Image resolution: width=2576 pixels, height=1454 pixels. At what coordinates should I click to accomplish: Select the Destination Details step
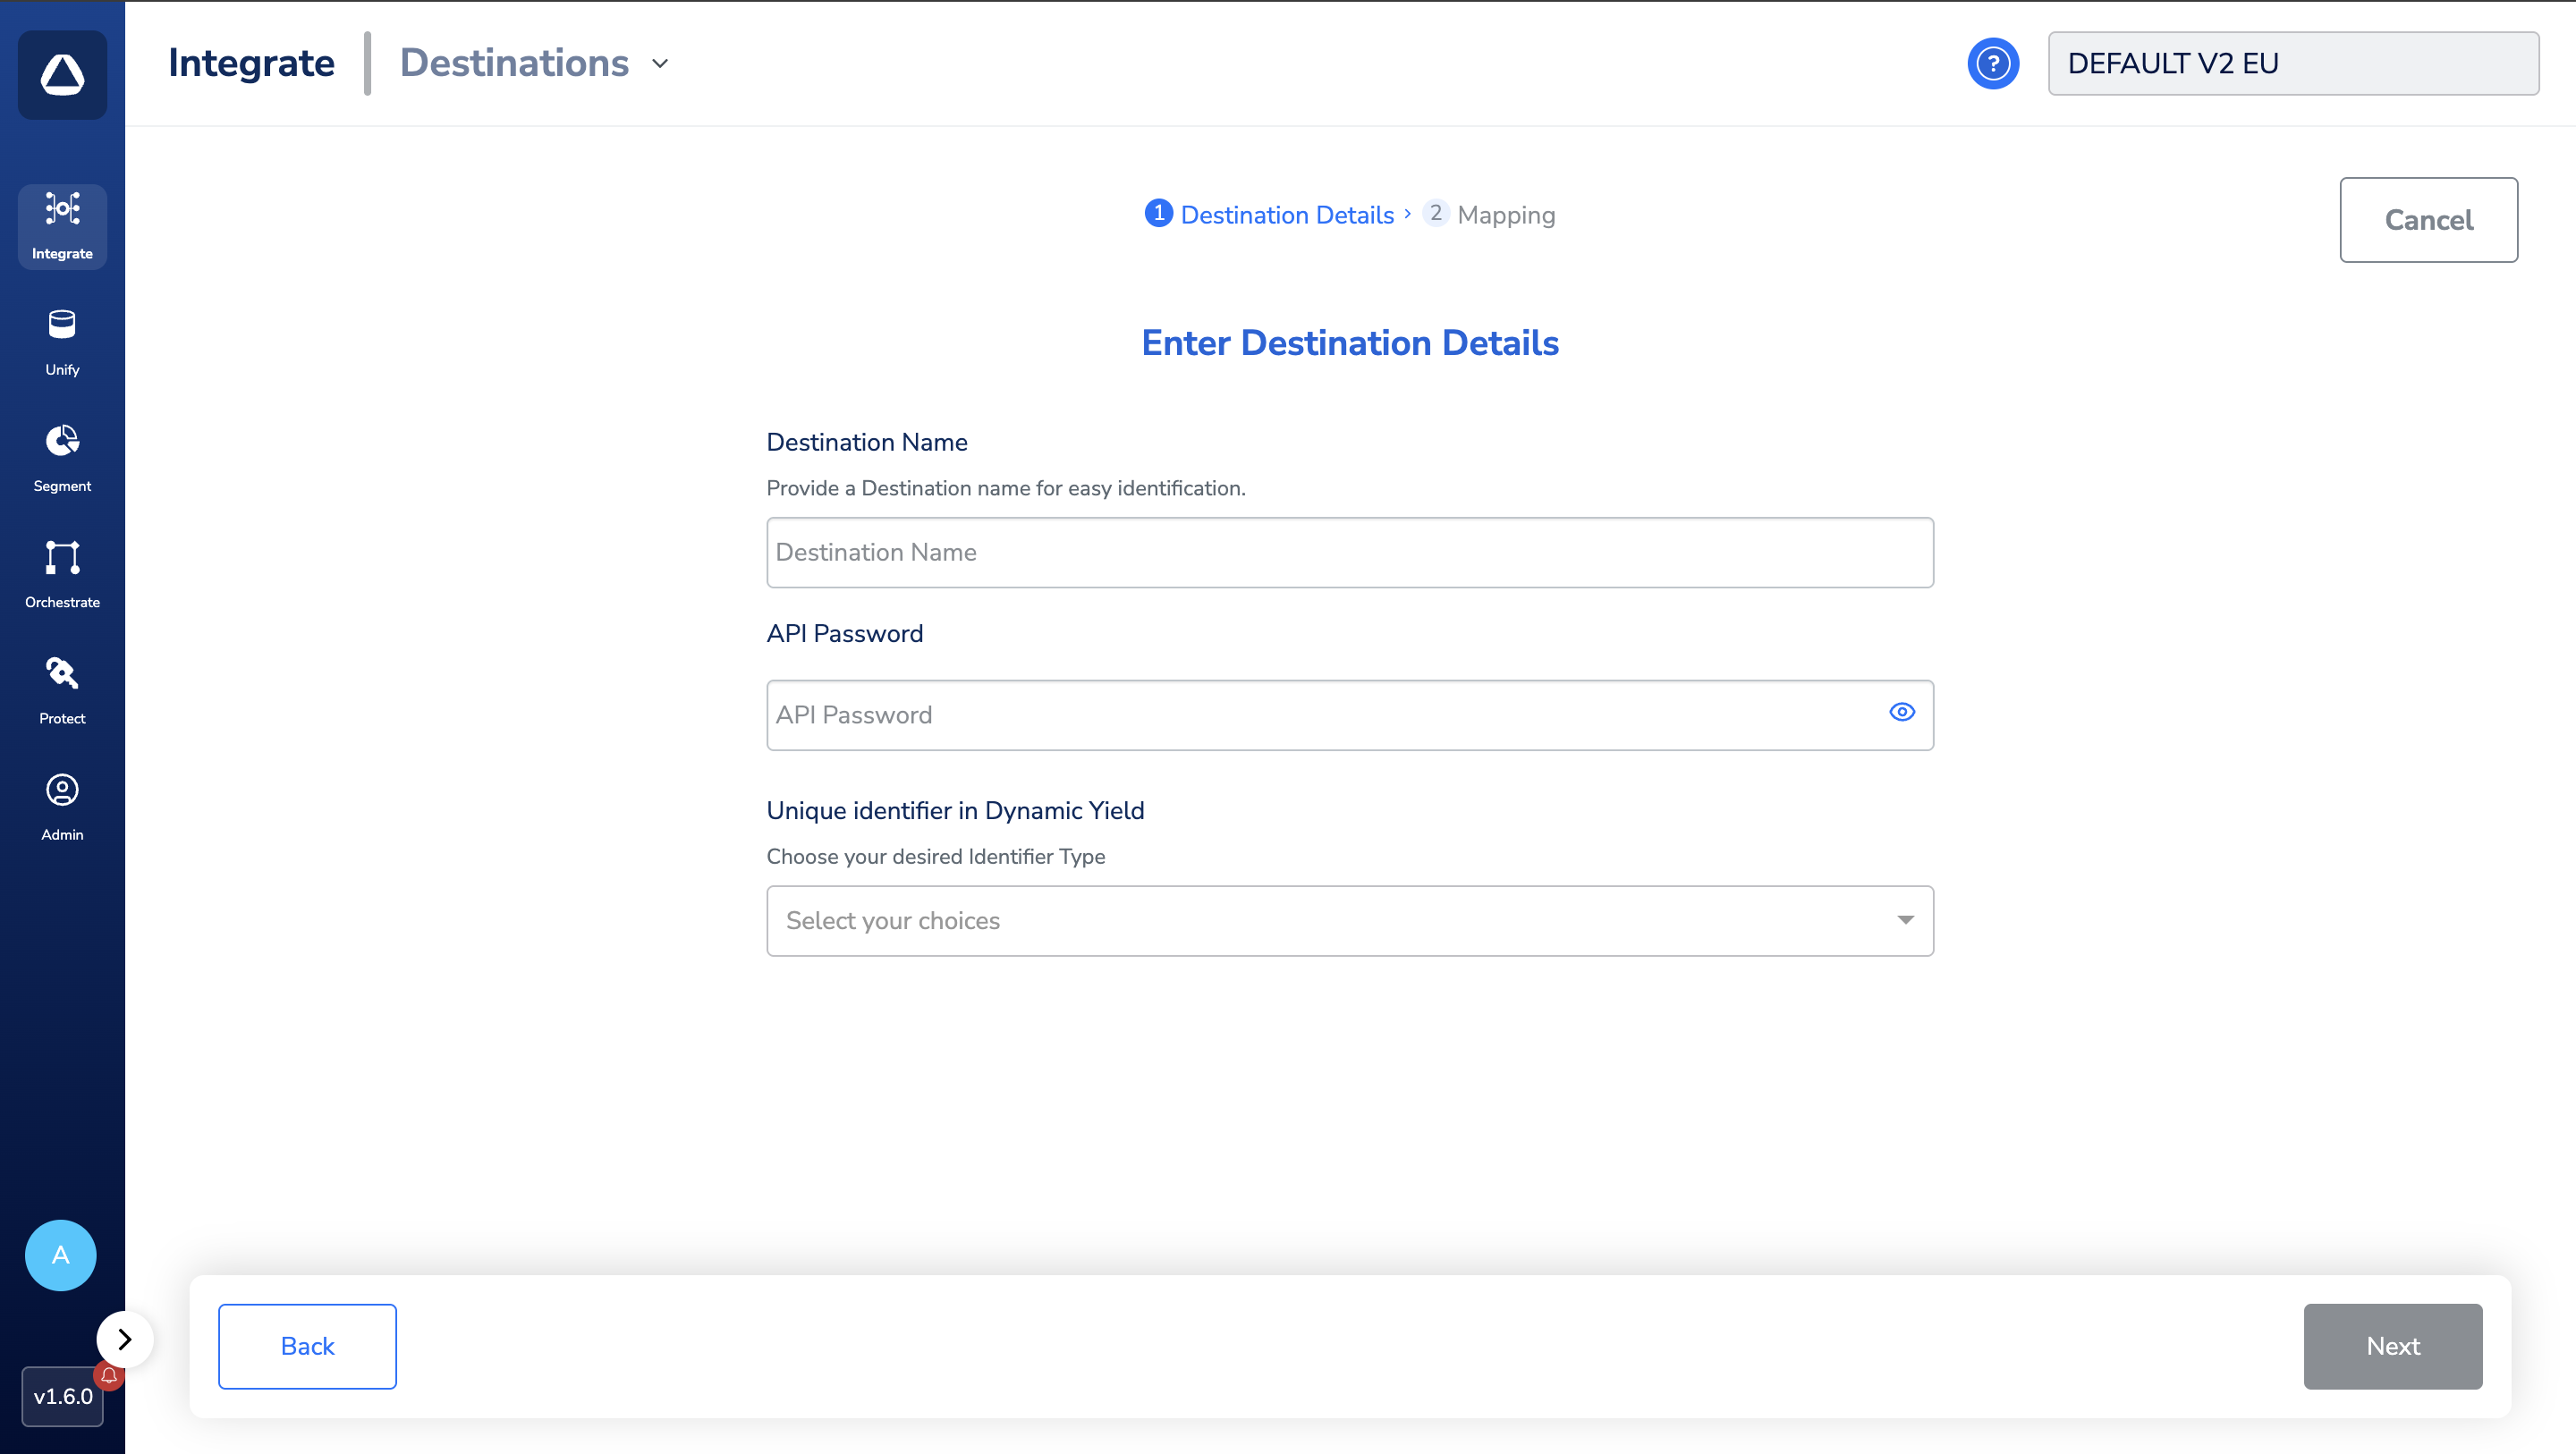point(1270,214)
